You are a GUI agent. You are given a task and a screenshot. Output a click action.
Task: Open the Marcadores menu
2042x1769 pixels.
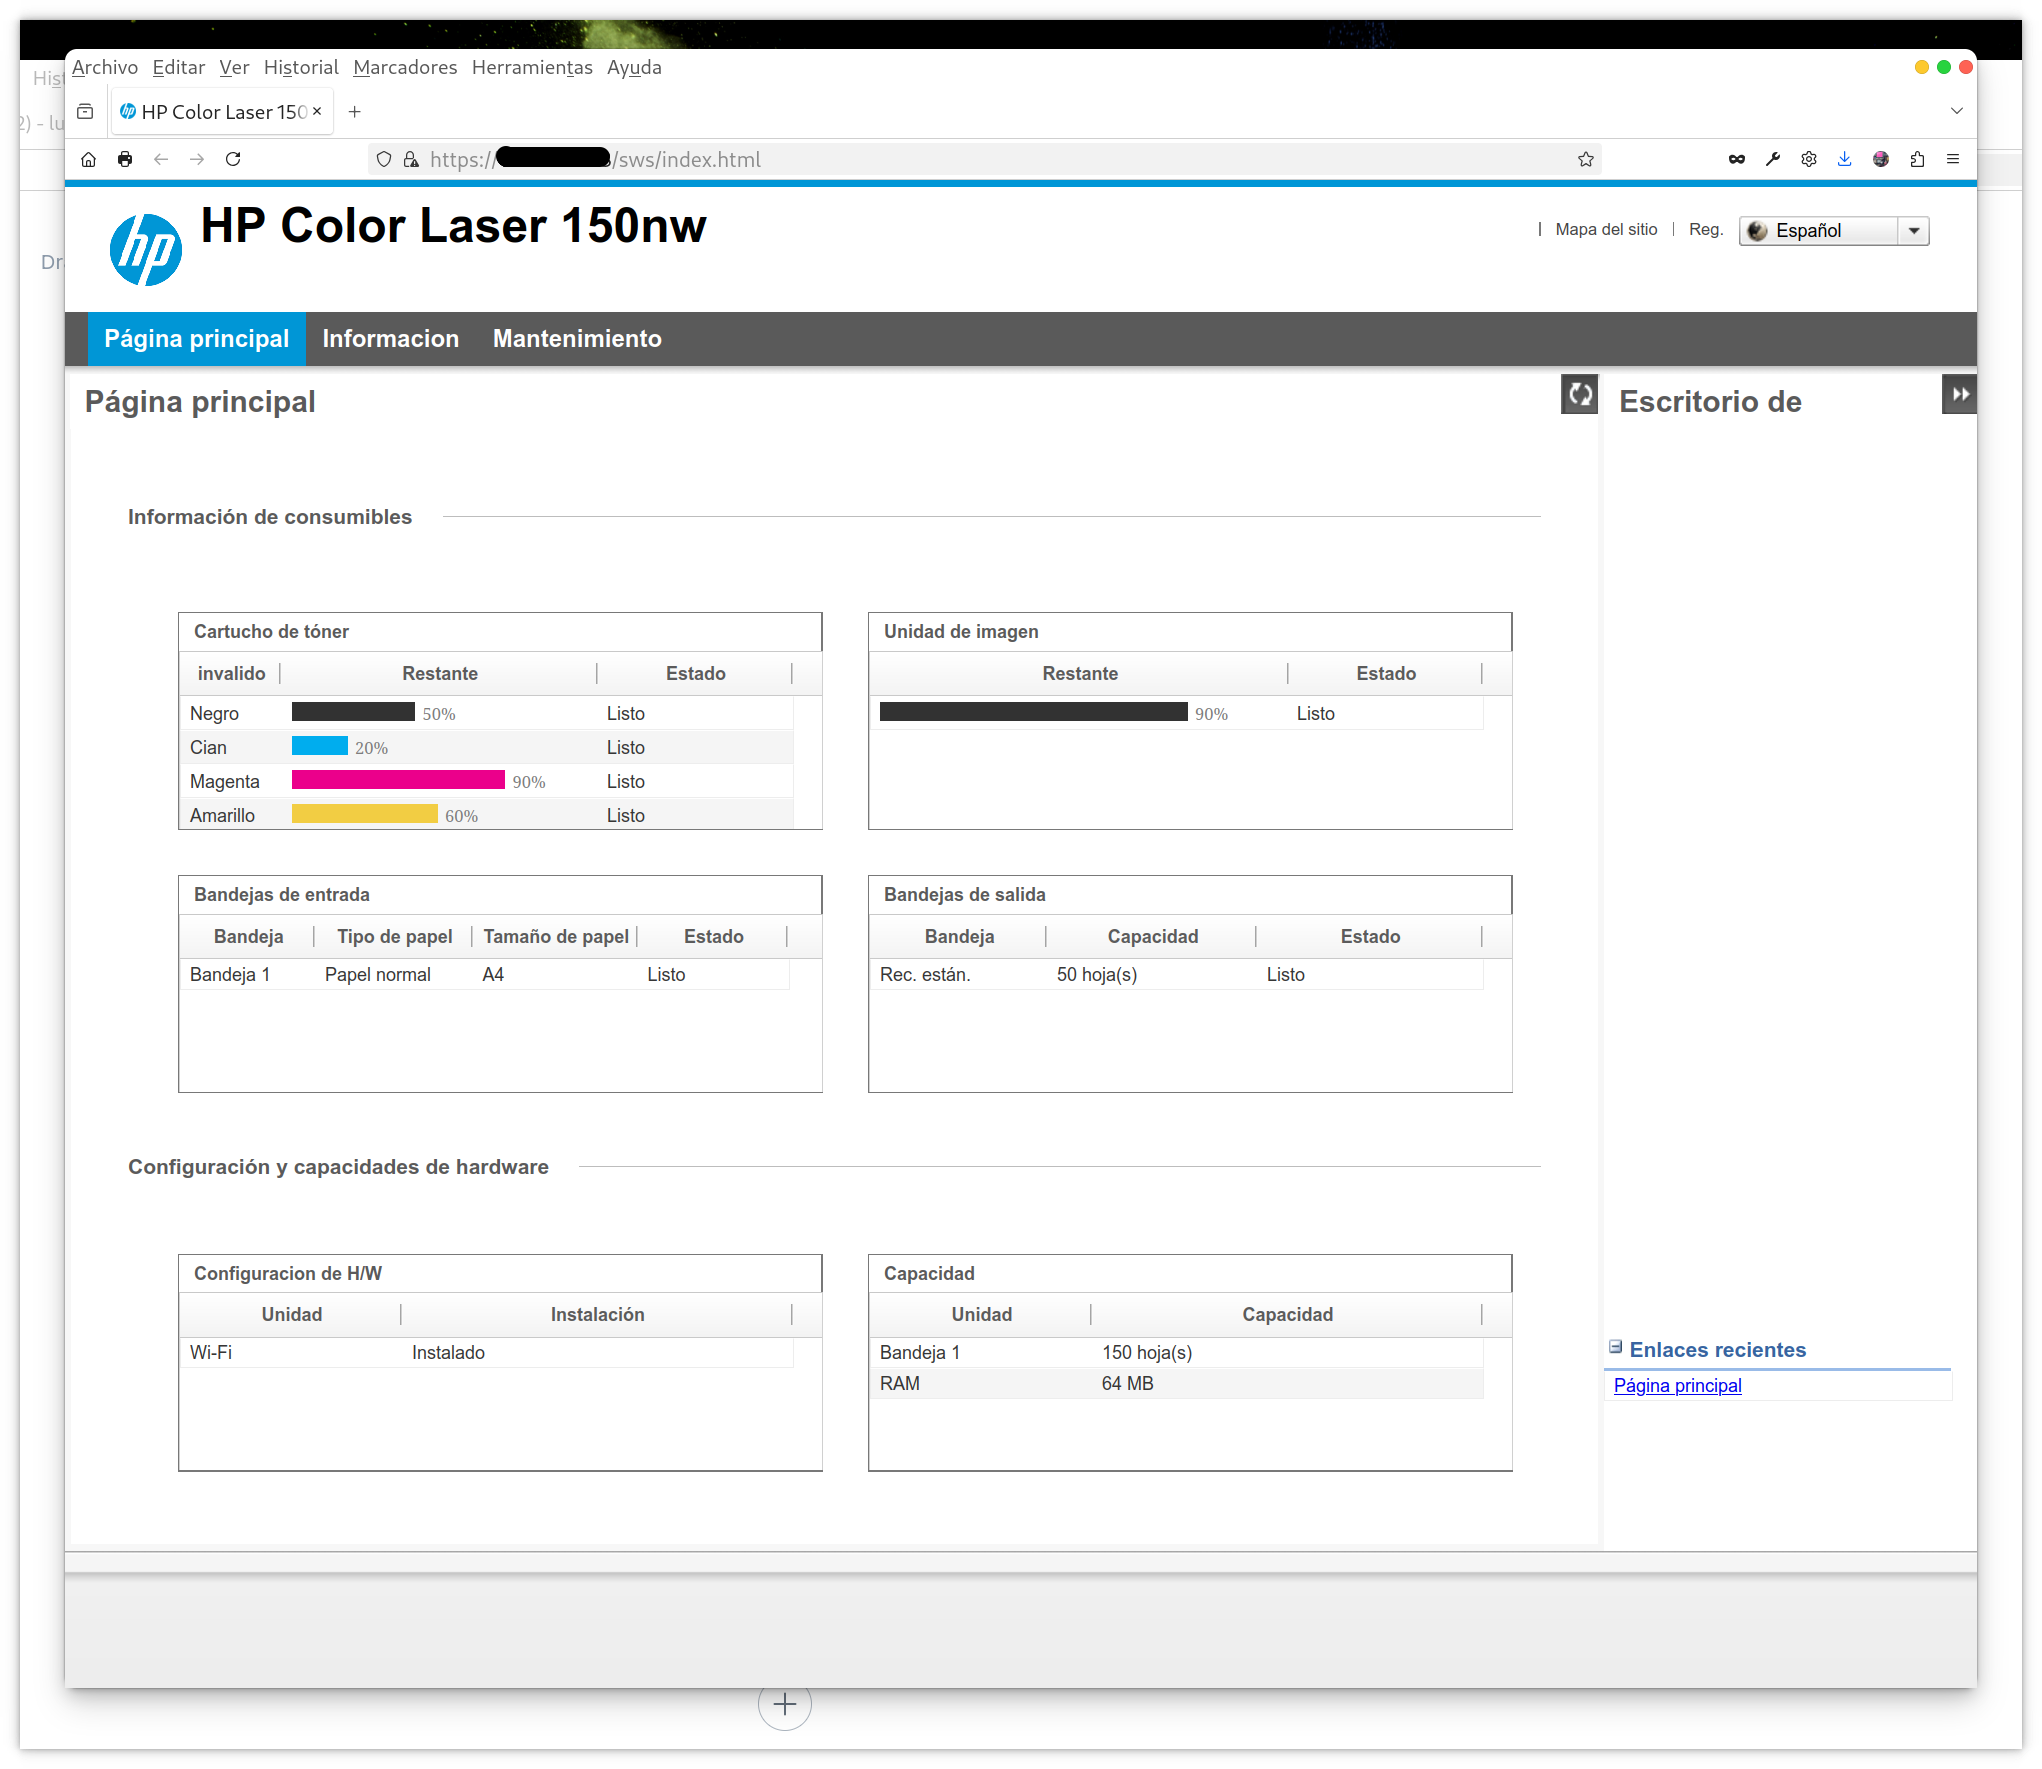point(405,67)
